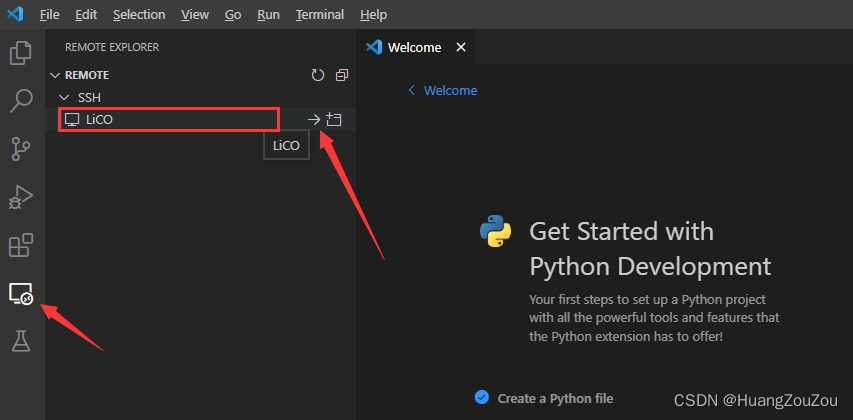Collapse the SSH tree node

pyautogui.click(x=65, y=98)
